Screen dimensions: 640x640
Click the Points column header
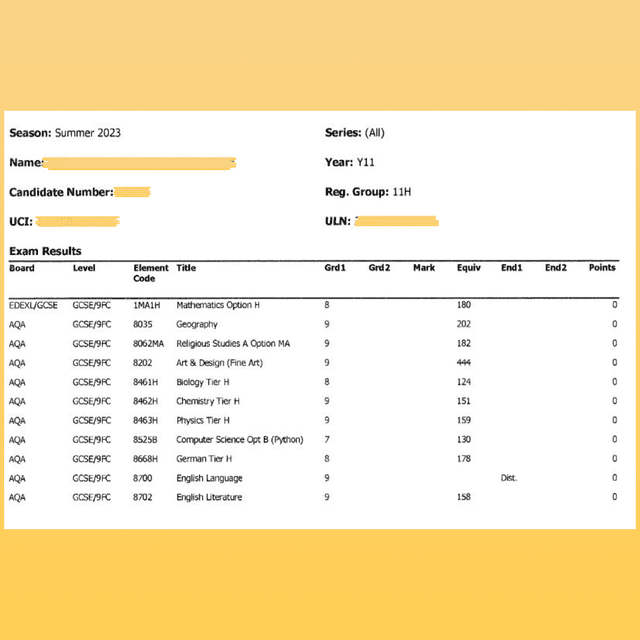pyautogui.click(x=602, y=268)
